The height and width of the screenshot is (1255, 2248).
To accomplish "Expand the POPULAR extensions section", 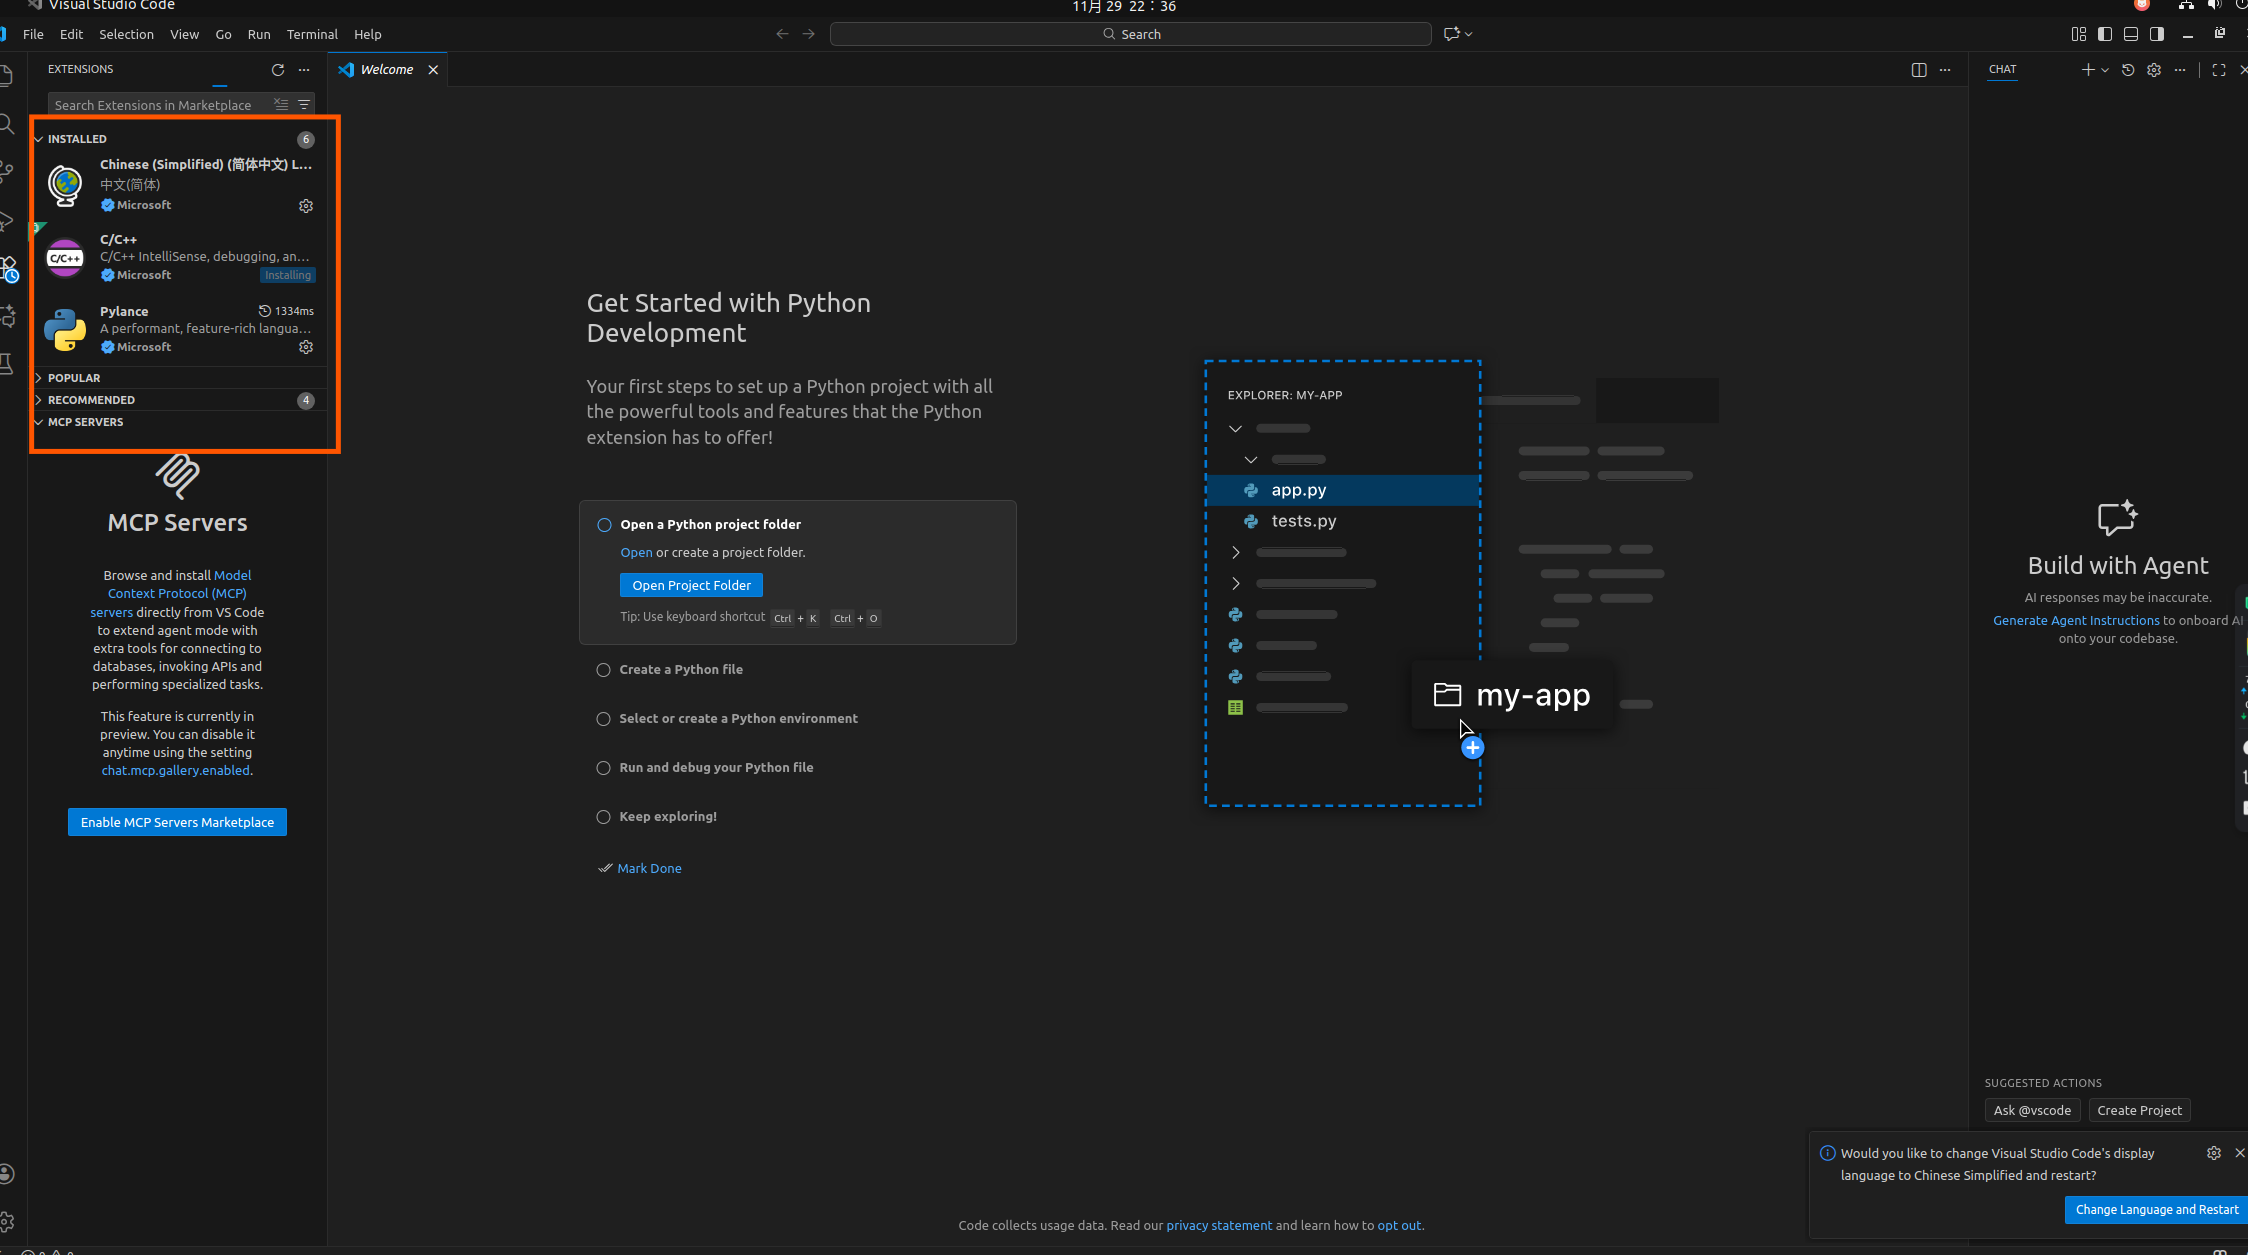I will pos(74,378).
